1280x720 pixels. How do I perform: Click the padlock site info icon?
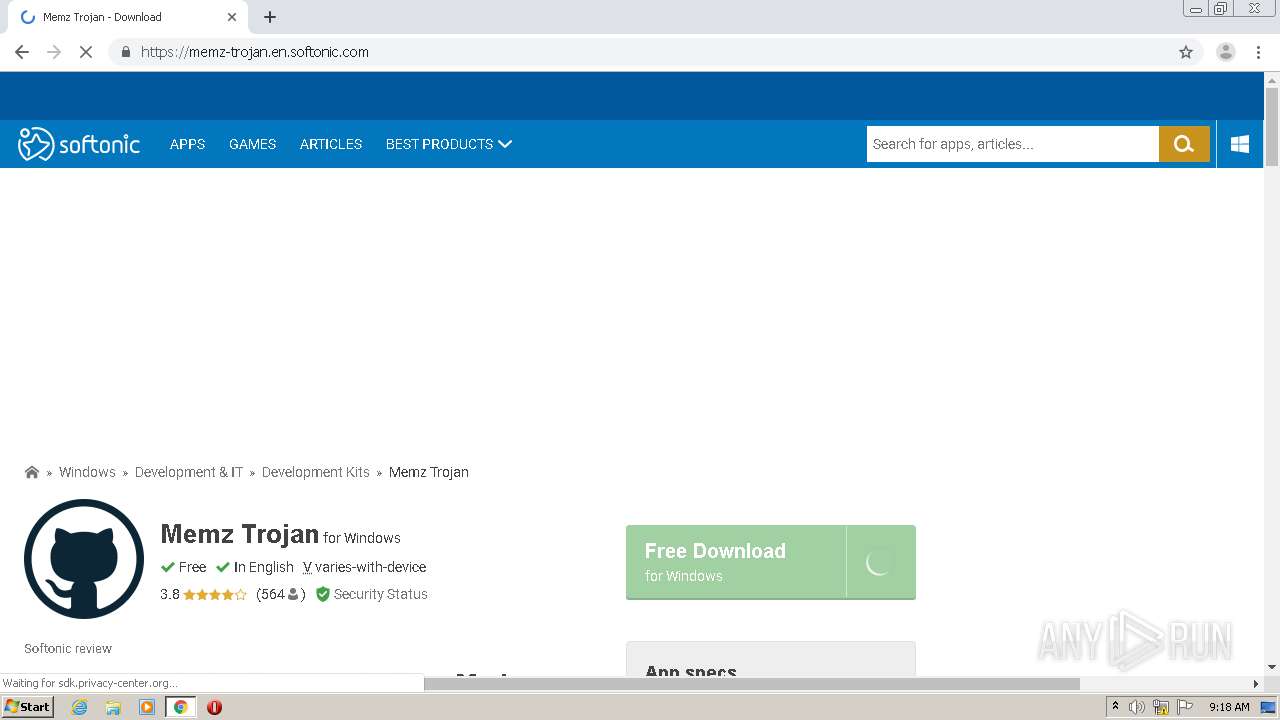(125, 52)
